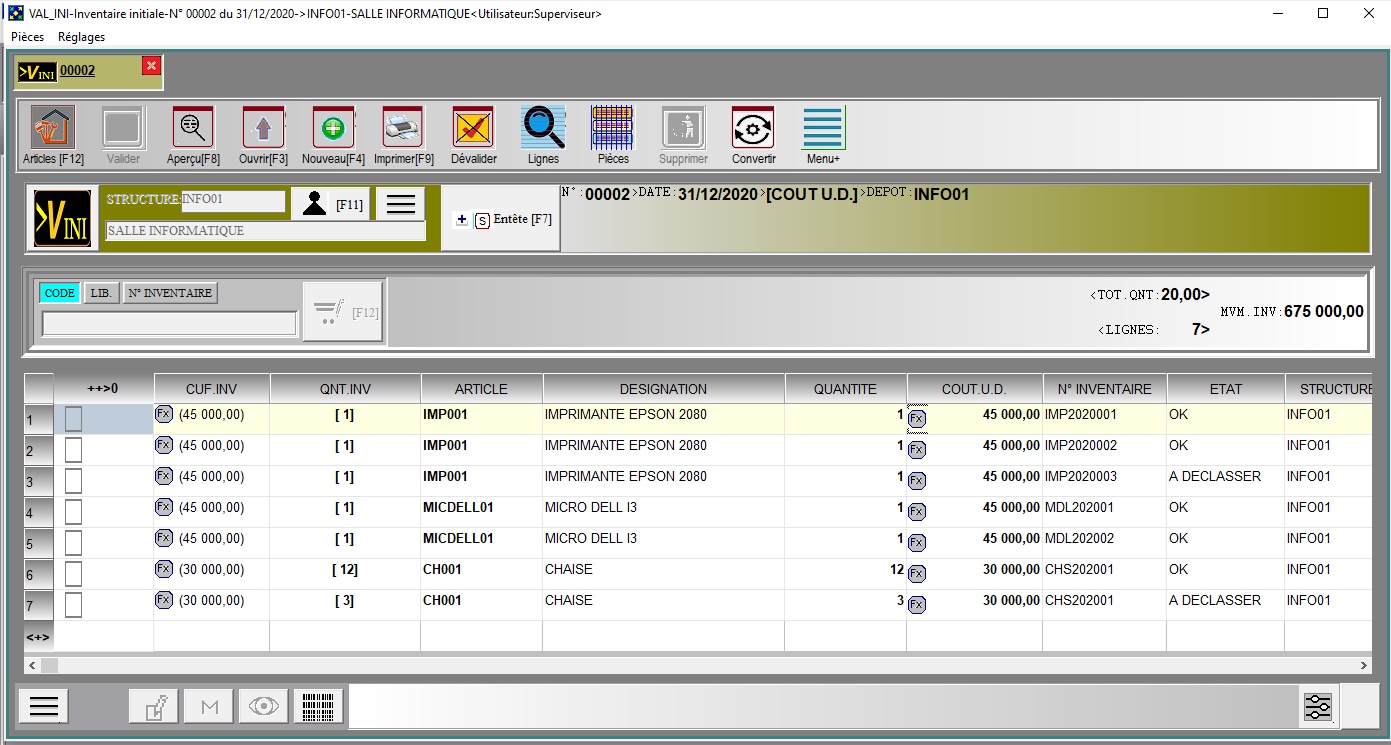Screen dimensions: 1391x745
Task: Select the CODE search mode toggle
Action: point(59,293)
